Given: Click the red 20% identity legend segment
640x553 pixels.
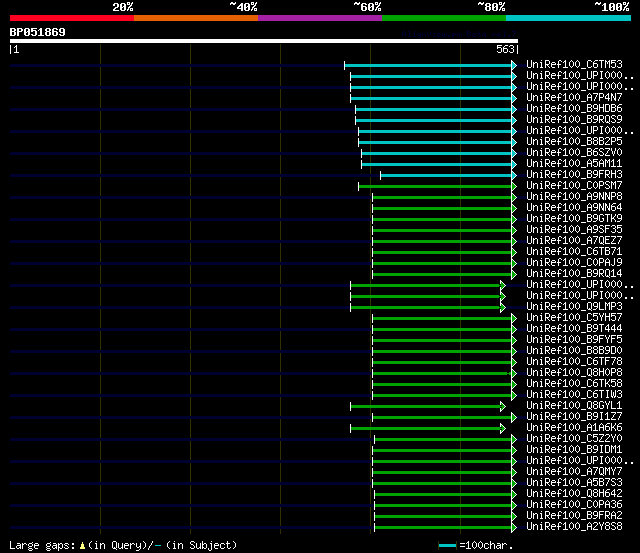Looking at the screenshot, I should [x=72, y=18].
